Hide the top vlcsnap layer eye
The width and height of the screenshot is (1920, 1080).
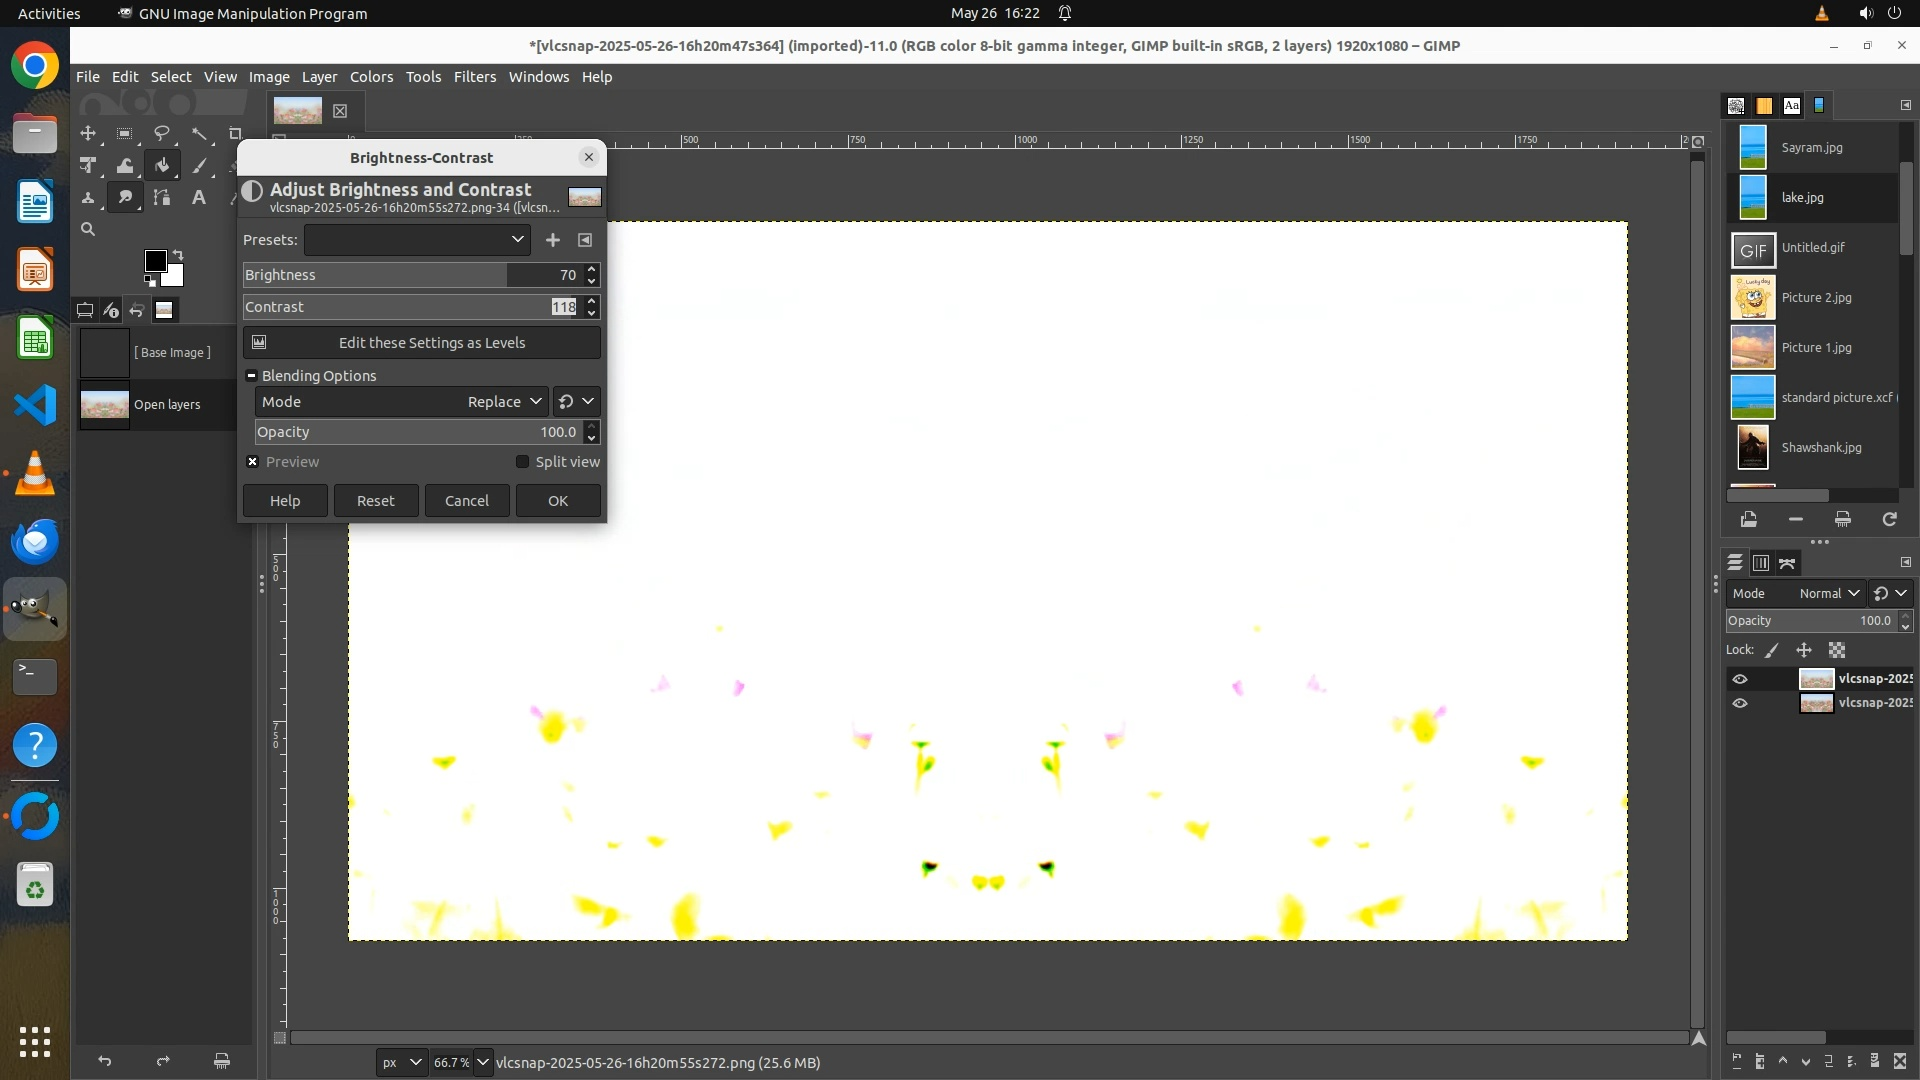[1740, 679]
